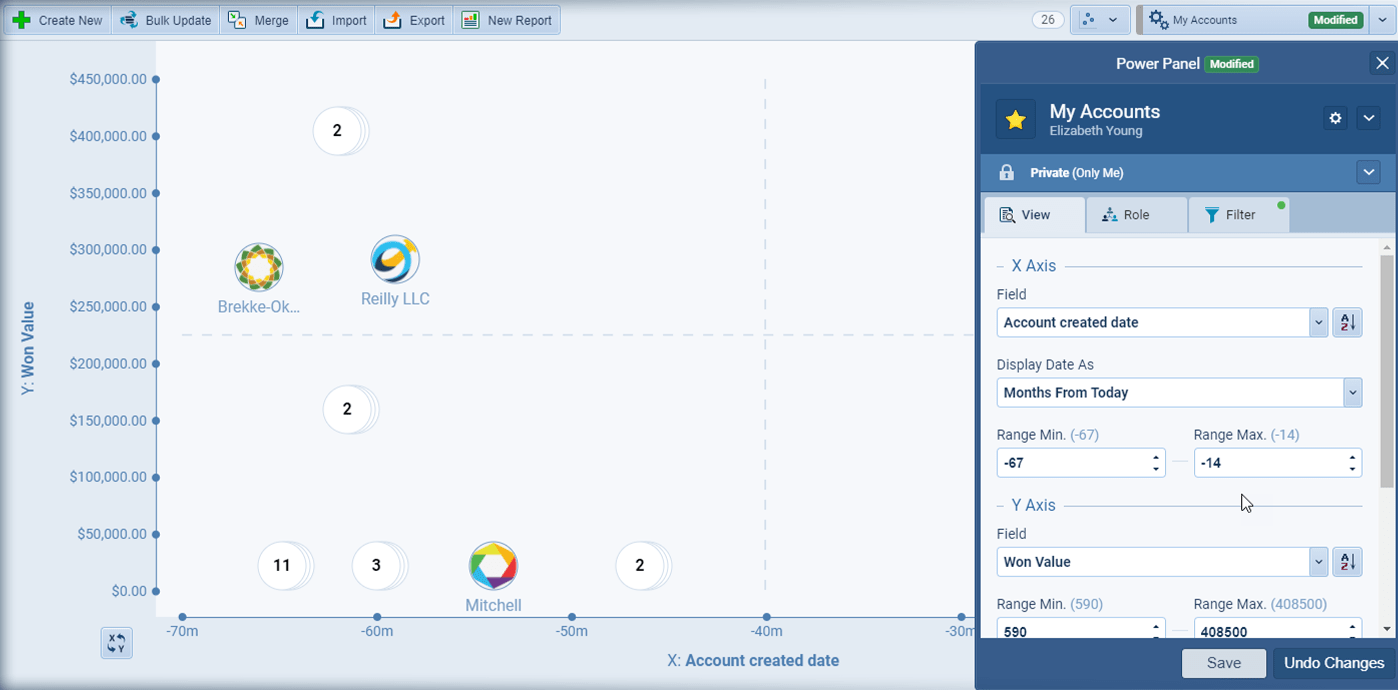Open the Months From Today dropdown
This screenshot has height=690, width=1398.
click(x=1352, y=393)
